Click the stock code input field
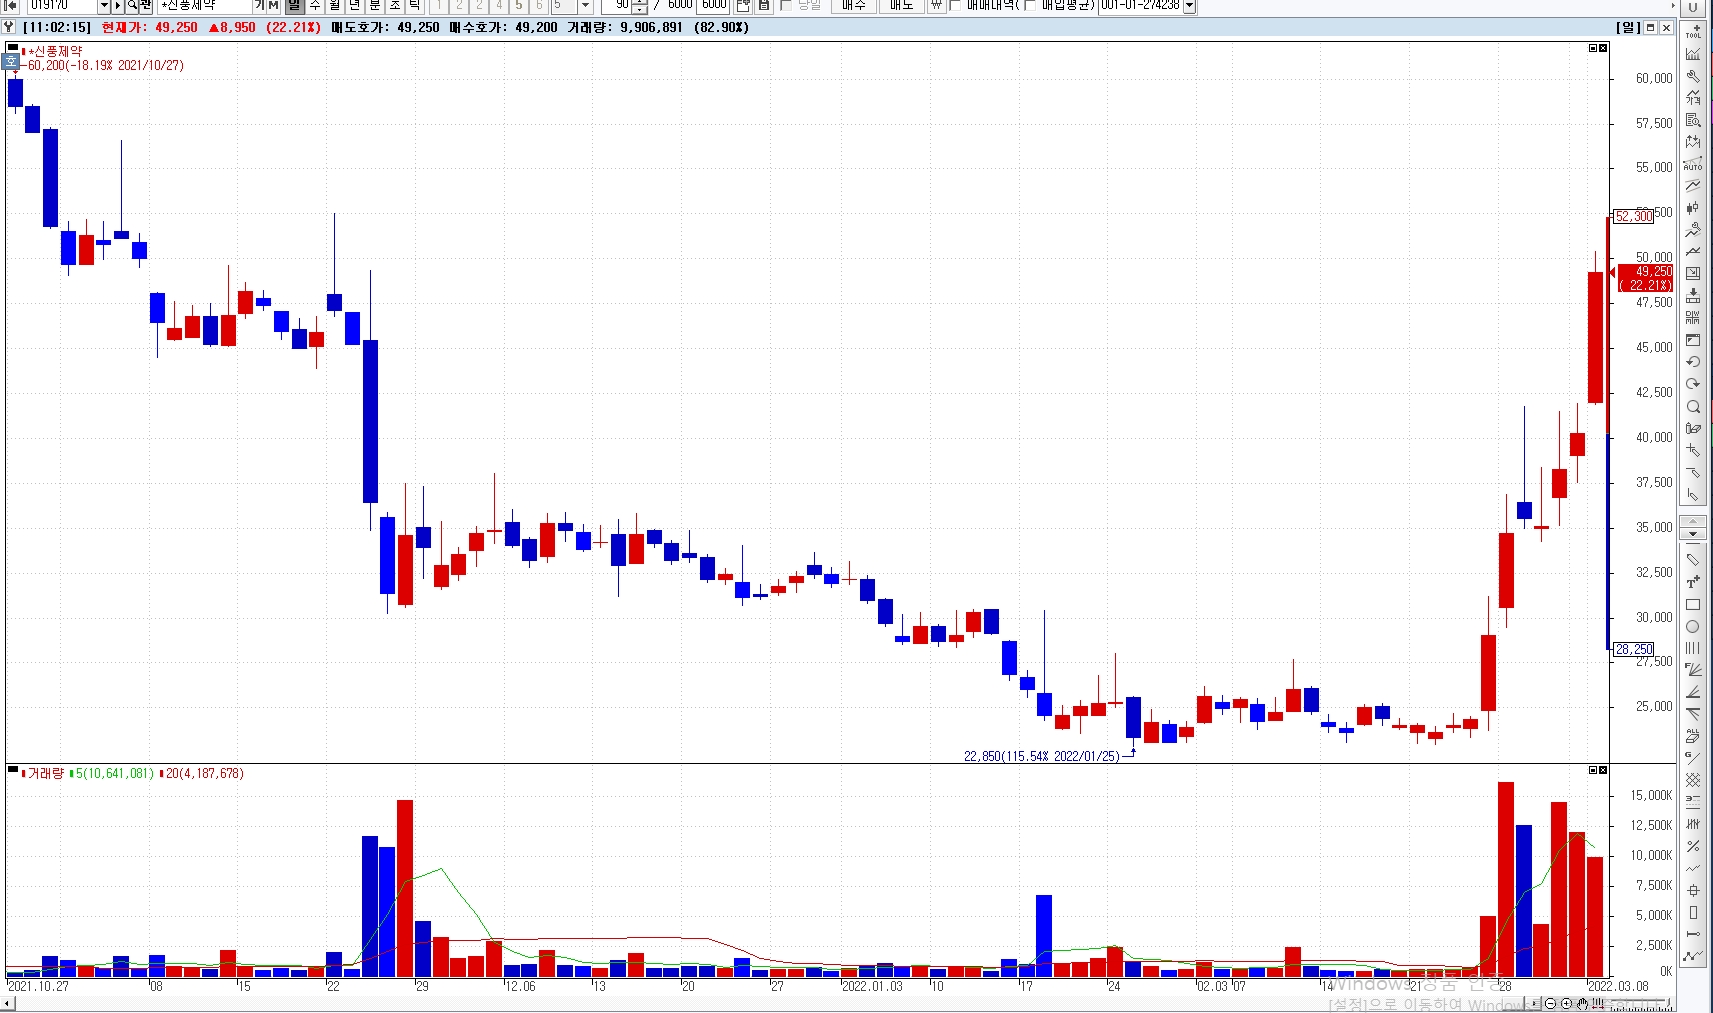1713x1013 pixels. (63, 6)
